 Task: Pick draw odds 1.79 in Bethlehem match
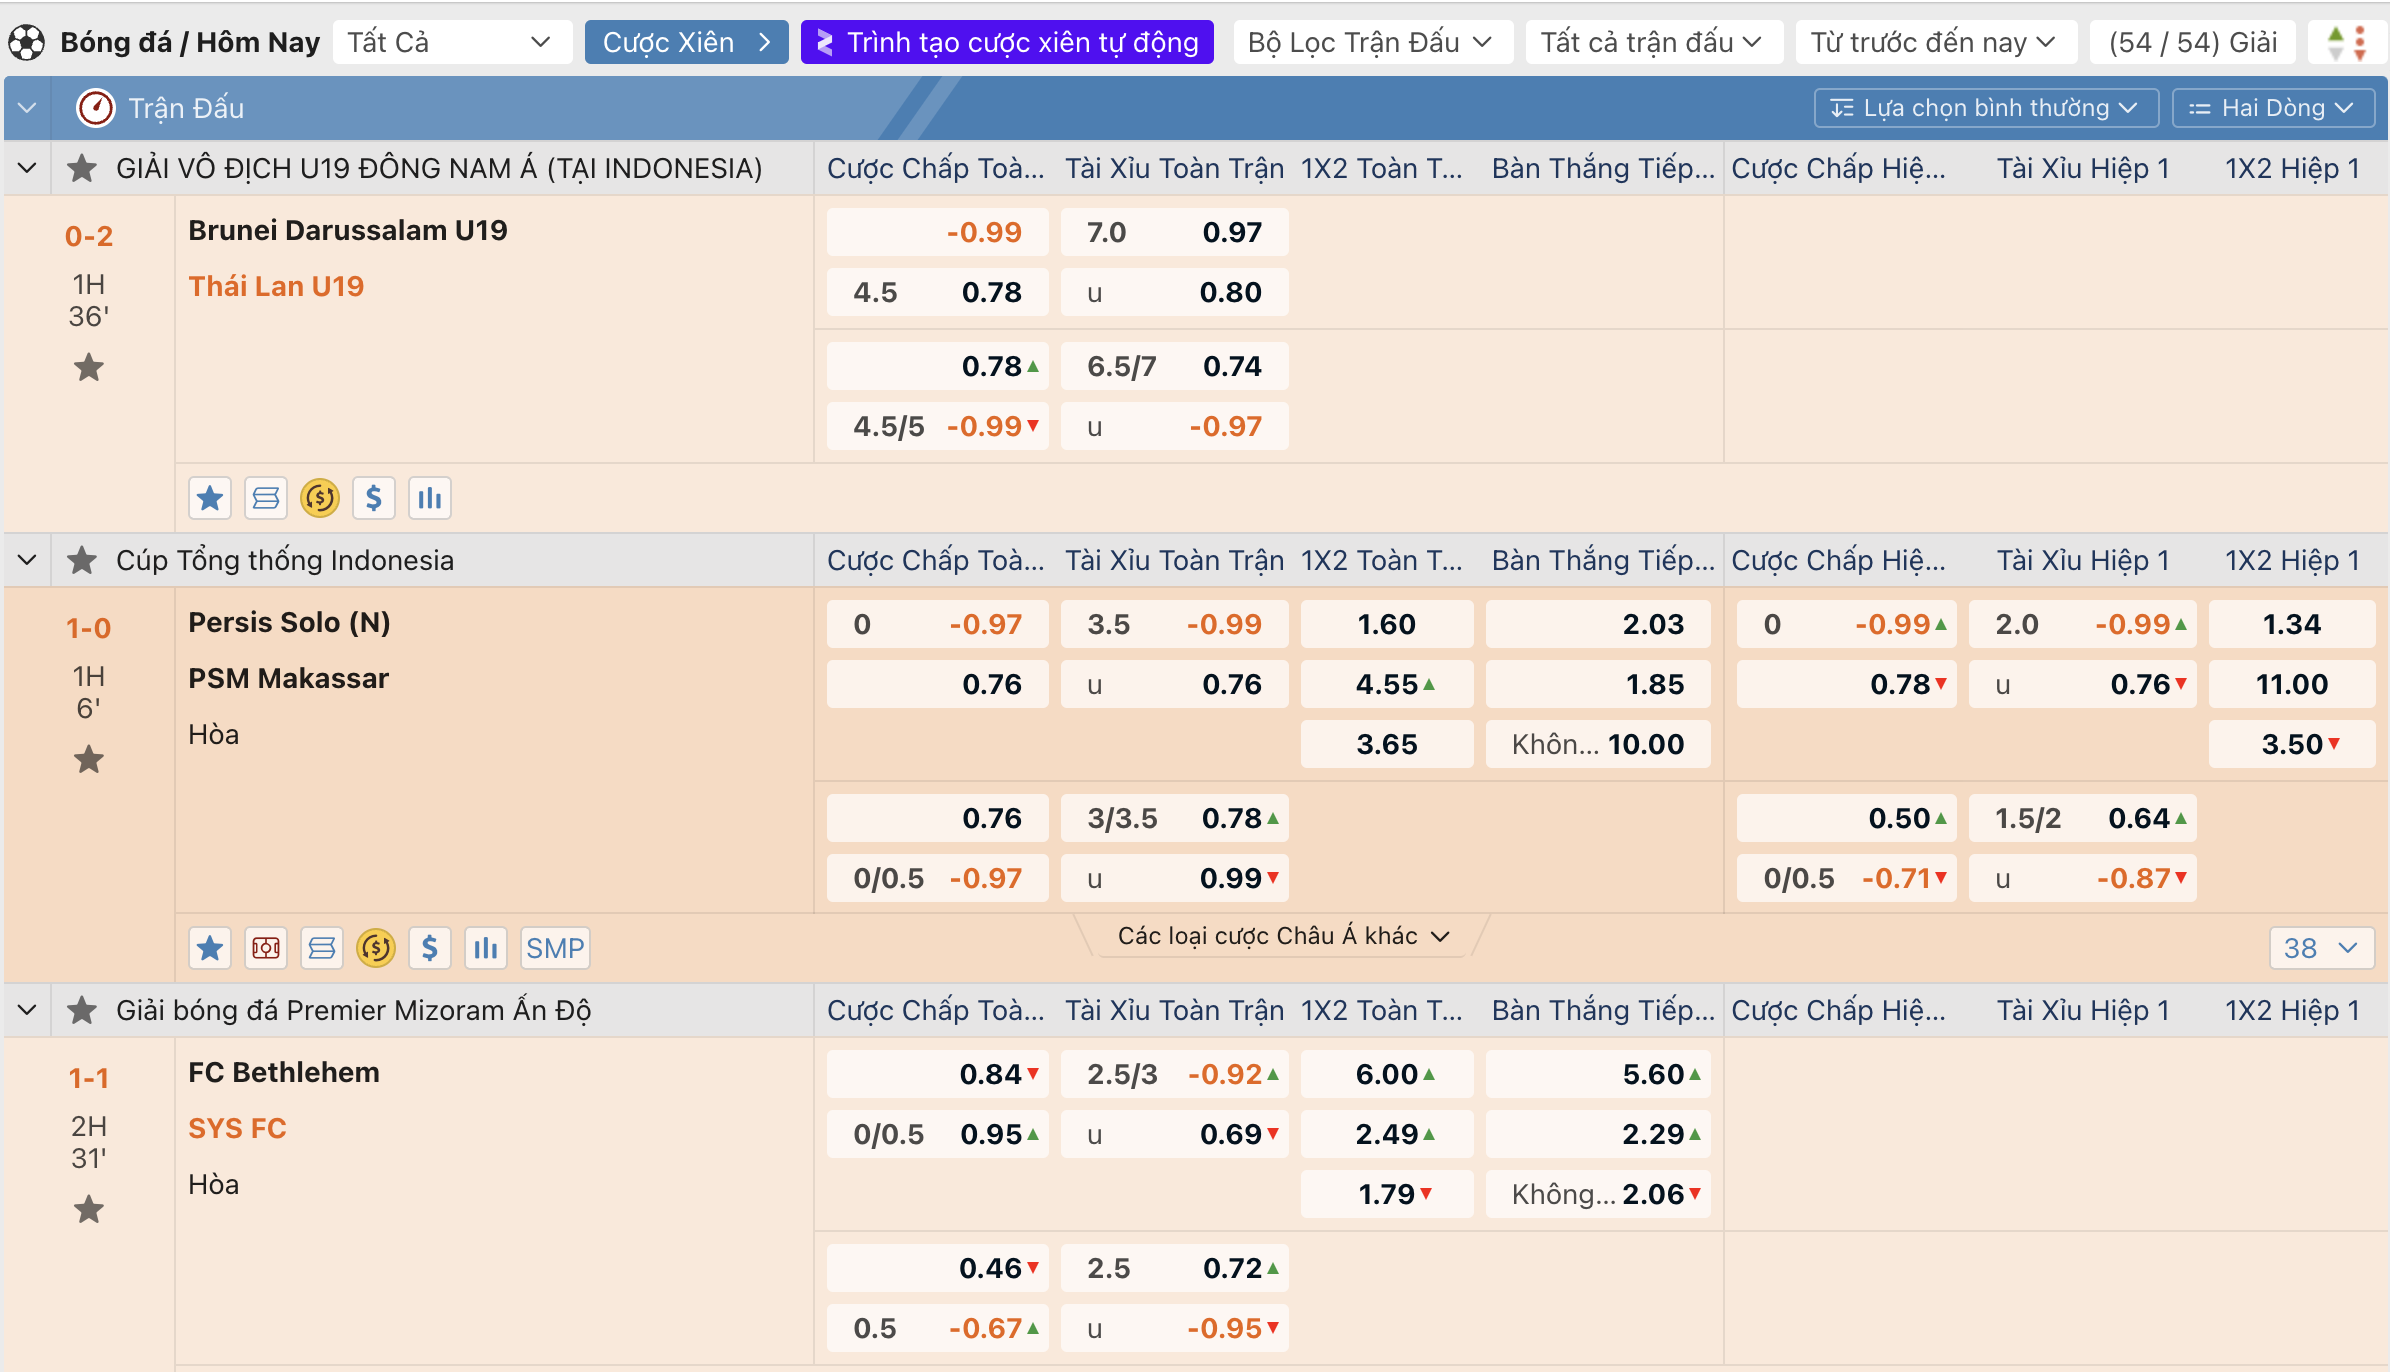tap(1386, 1194)
